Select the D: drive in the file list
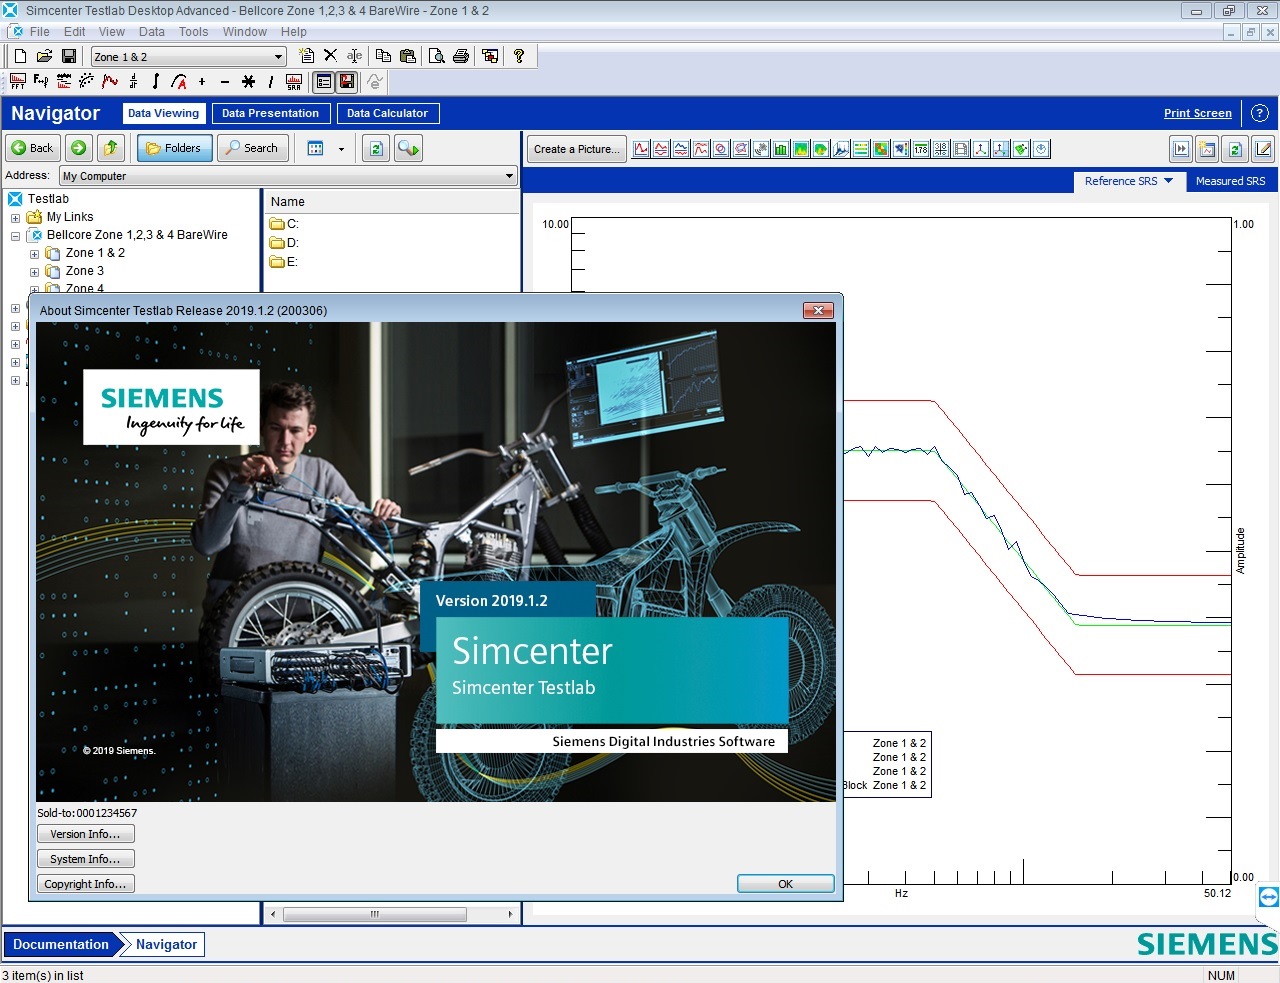 [x=284, y=243]
